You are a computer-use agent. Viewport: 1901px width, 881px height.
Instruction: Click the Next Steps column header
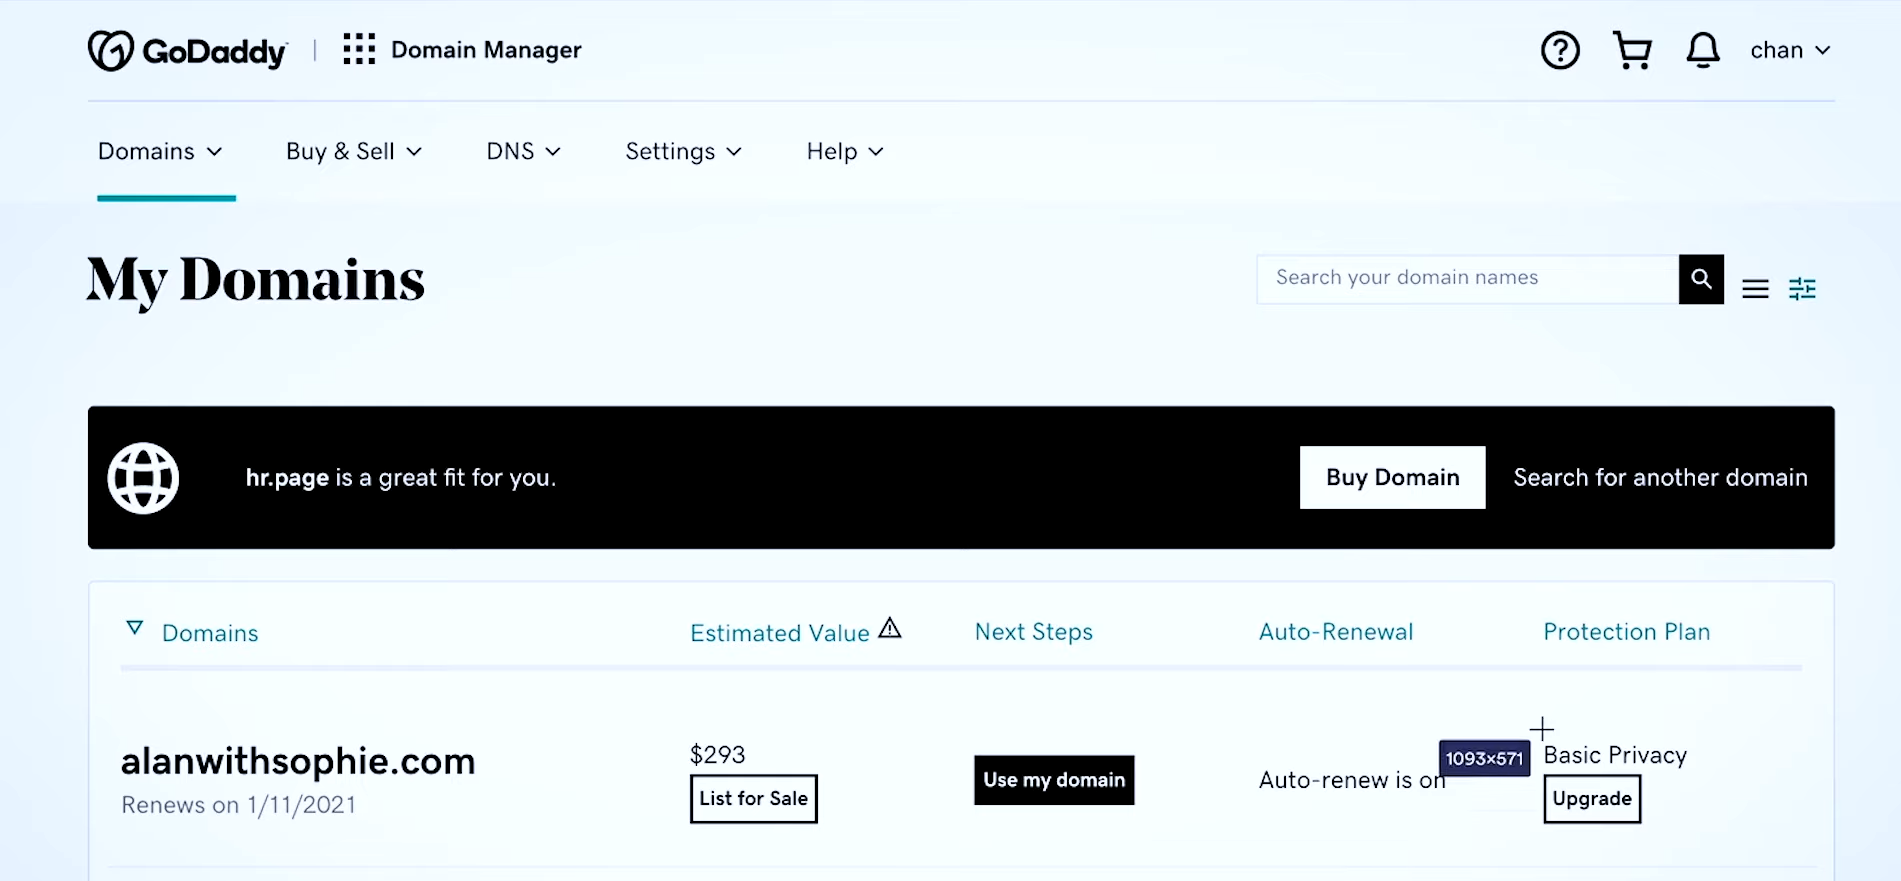[x=1034, y=632]
